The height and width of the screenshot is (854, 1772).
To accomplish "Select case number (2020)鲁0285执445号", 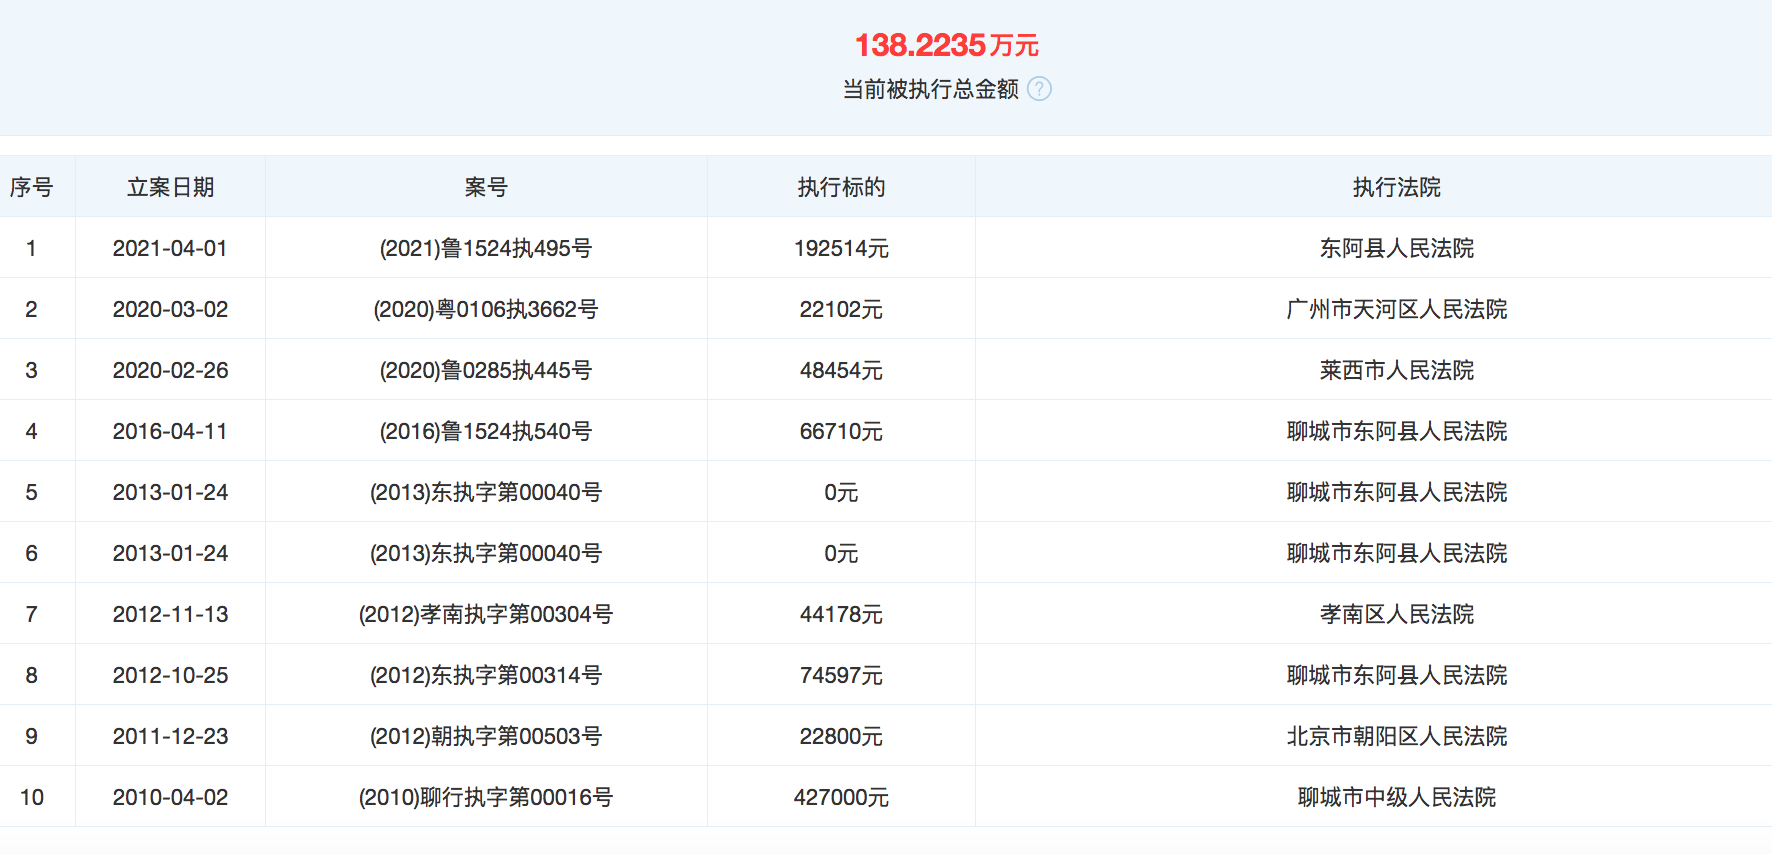I will coord(486,370).
